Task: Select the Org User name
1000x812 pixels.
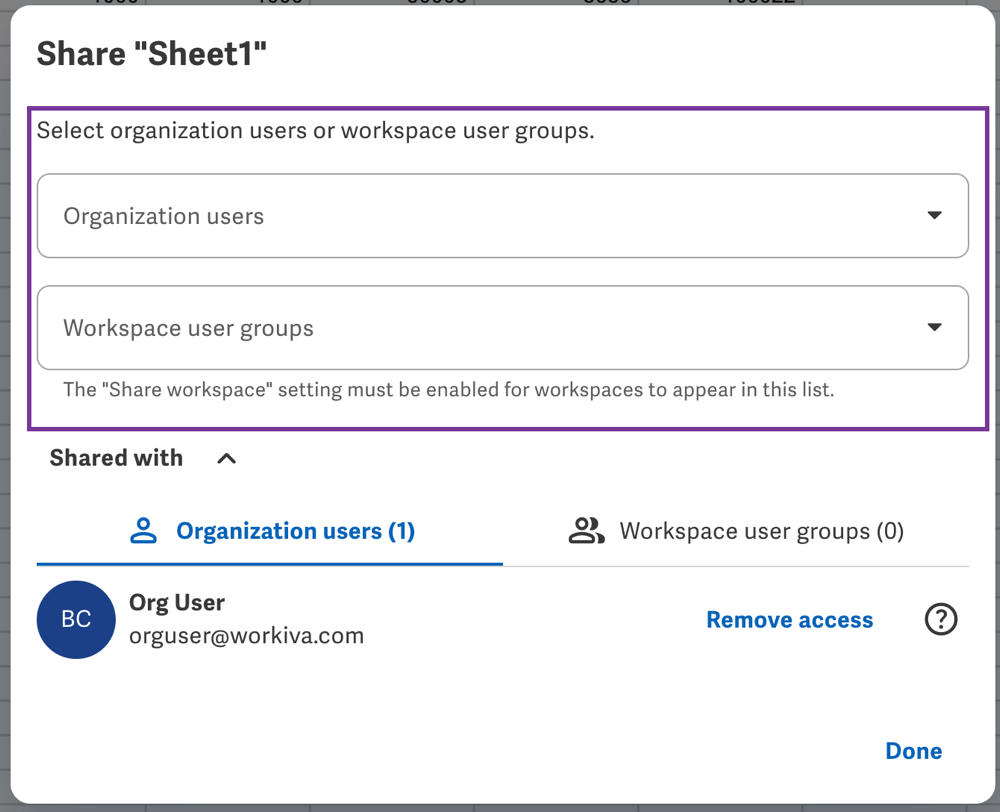Action: click(x=177, y=602)
